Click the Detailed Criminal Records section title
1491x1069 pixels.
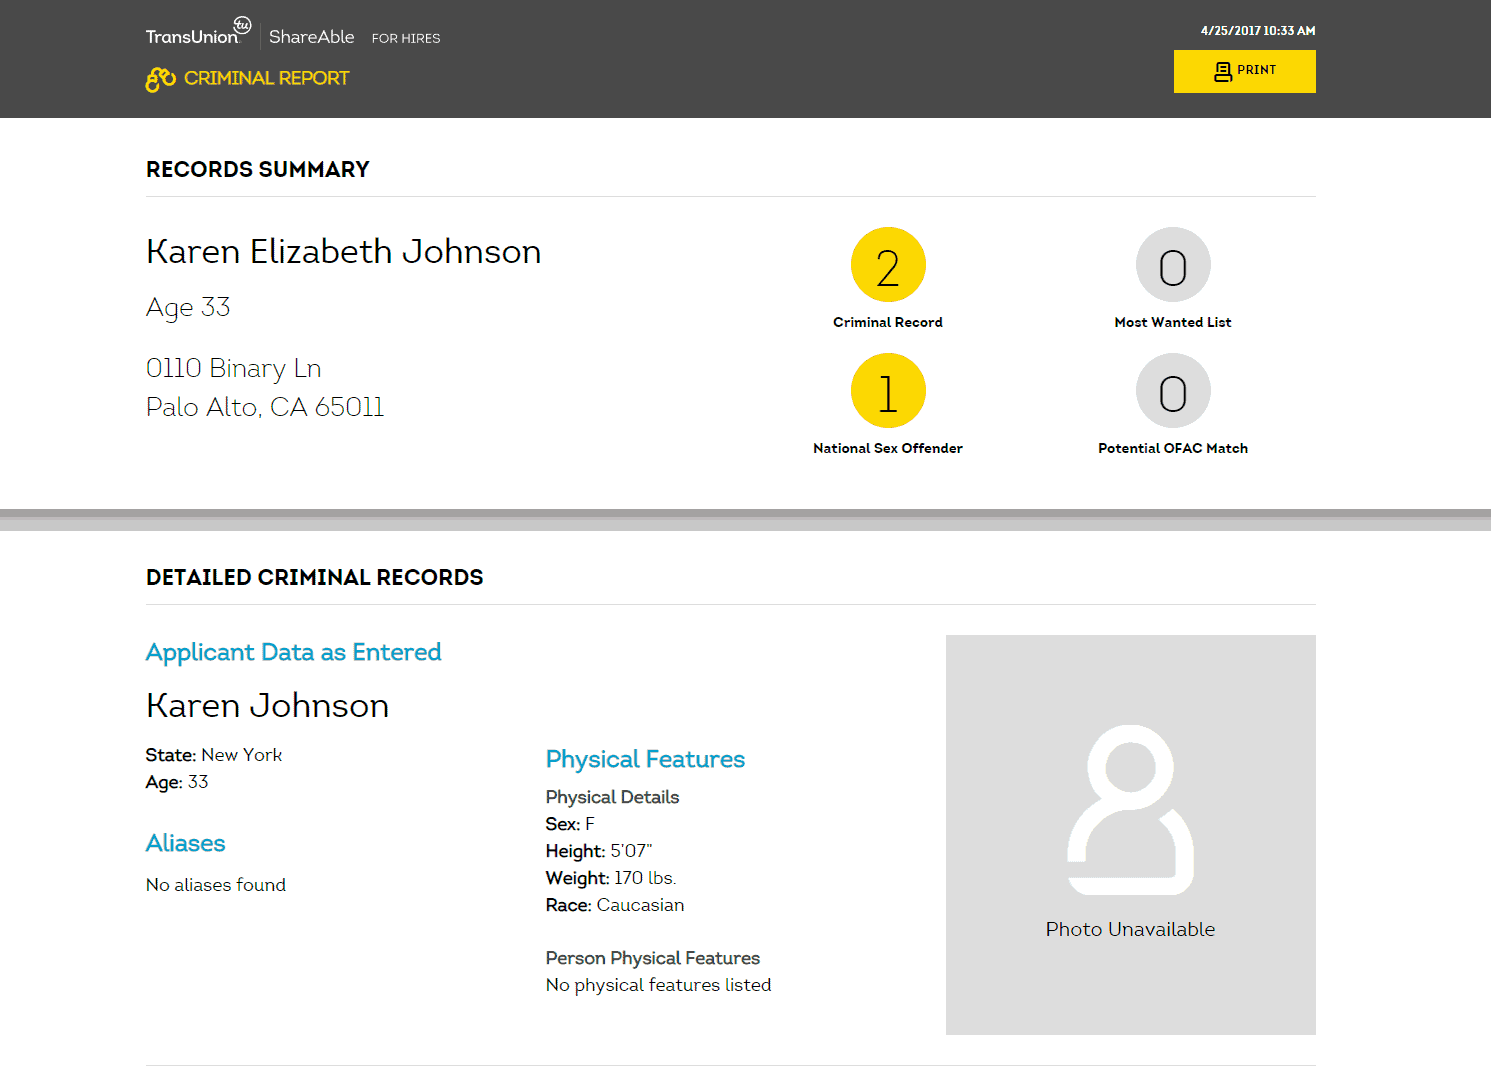(x=314, y=577)
